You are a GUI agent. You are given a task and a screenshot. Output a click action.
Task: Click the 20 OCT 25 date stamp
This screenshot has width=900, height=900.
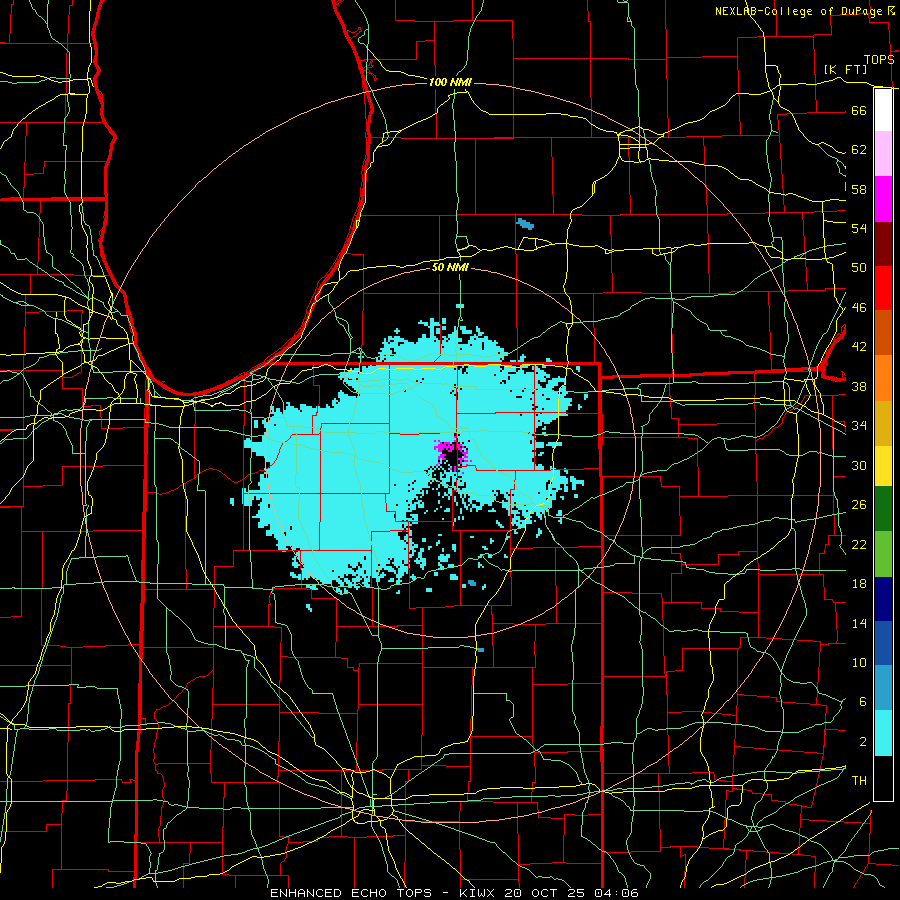[x=547, y=893]
